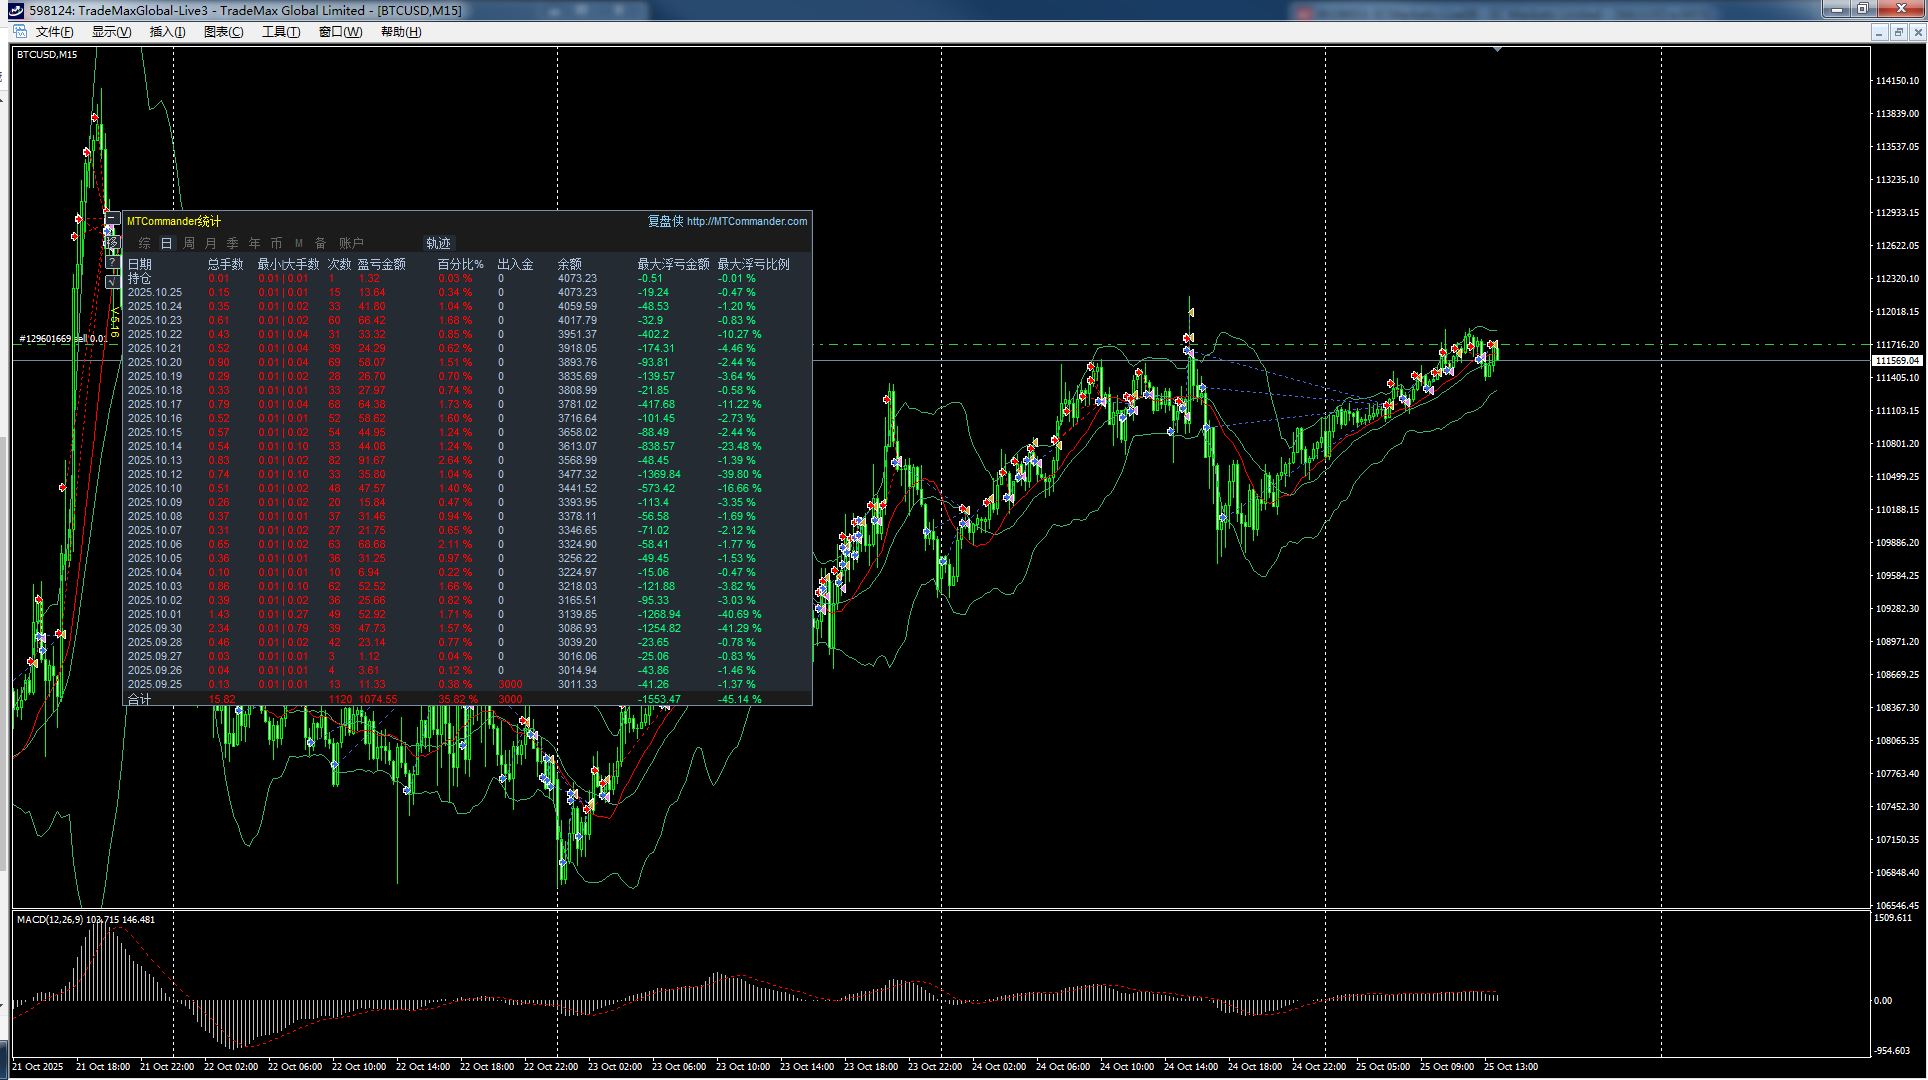The height and width of the screenshot is (1080, 1928).
Task: Select the 月 monthly statistics tab
Action: (210, 243)
